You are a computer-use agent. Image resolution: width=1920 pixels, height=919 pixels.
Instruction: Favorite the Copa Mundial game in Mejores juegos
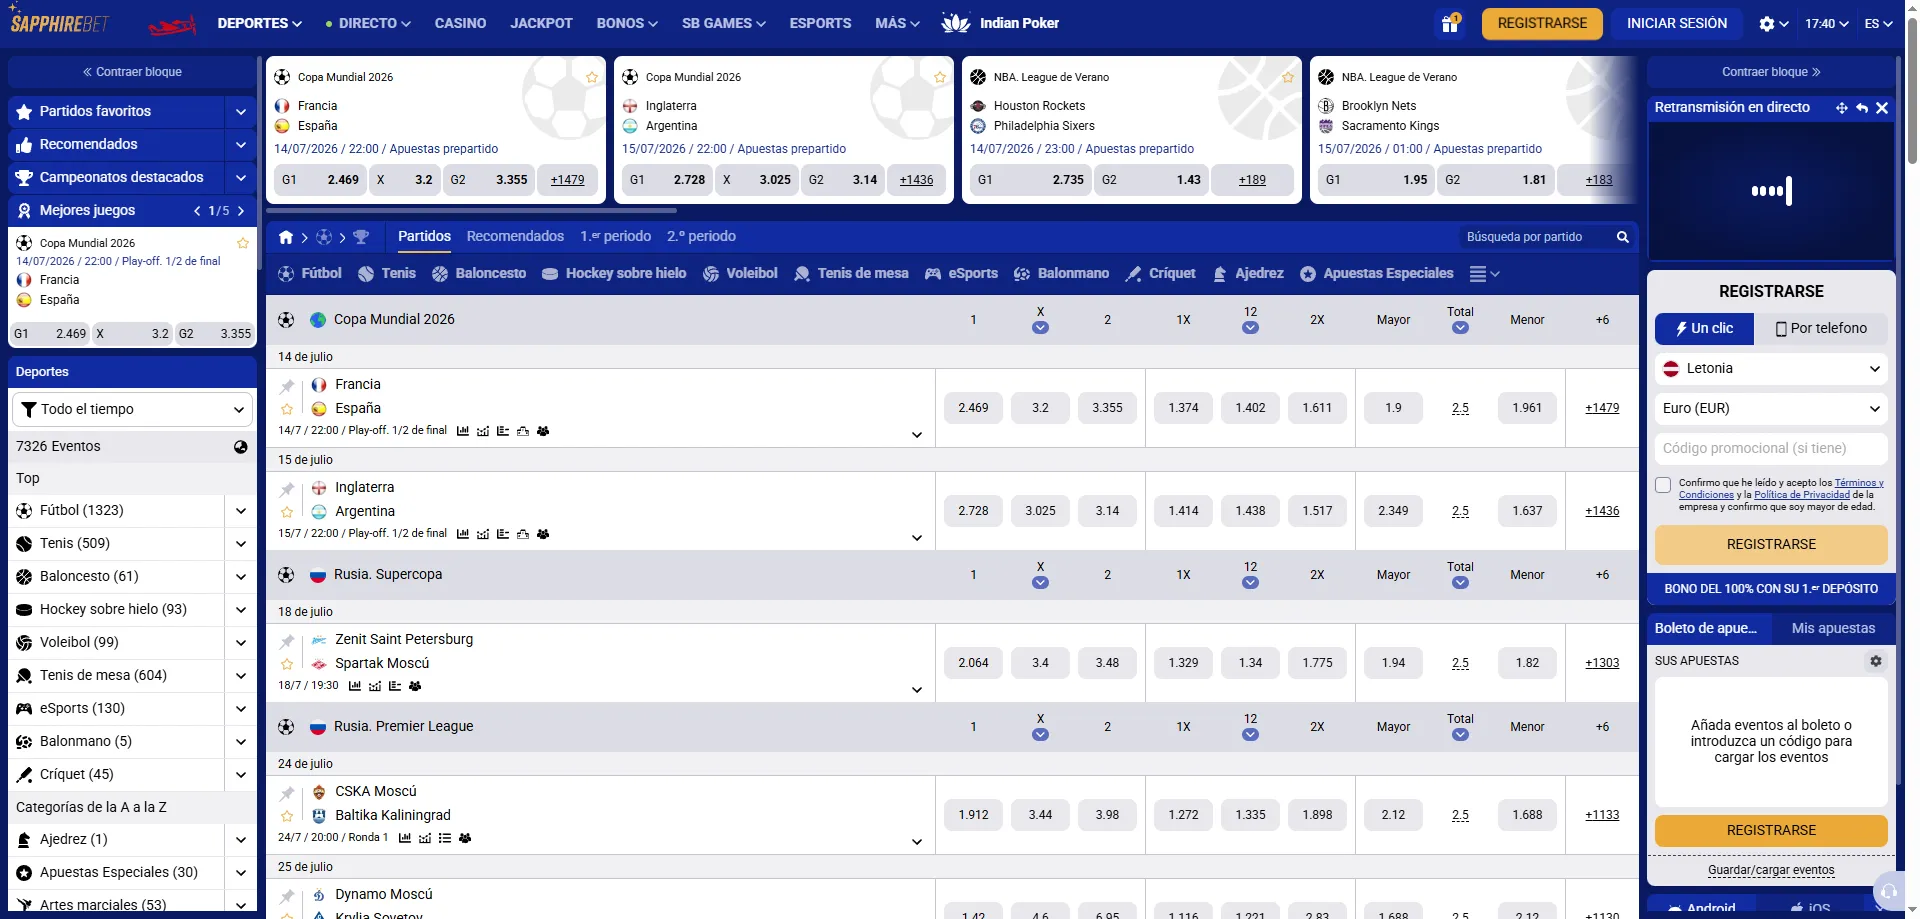[x=243, y=243]
